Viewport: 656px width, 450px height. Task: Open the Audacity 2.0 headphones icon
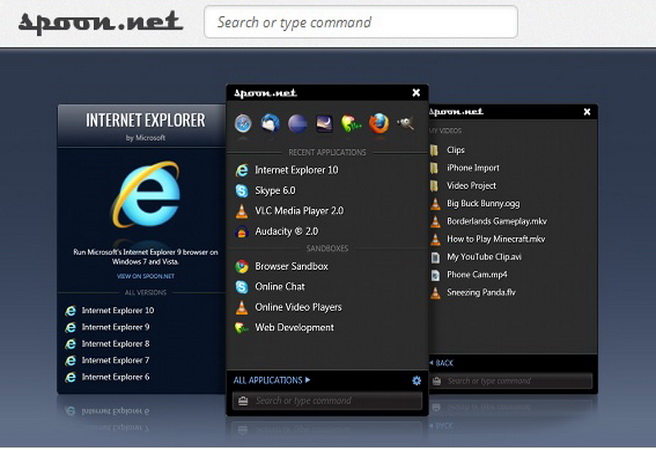click(x=242, y=231)
